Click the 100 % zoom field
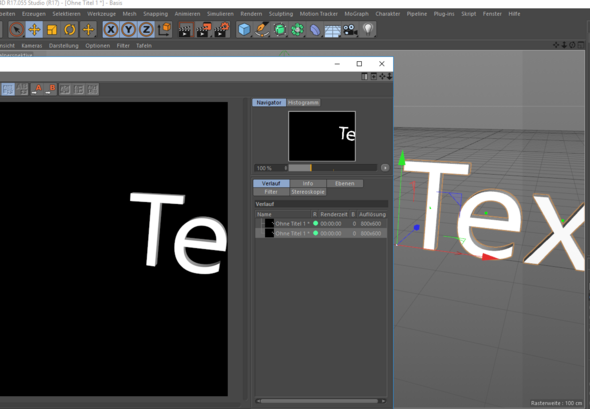590x409 pixels. (270, 168)
